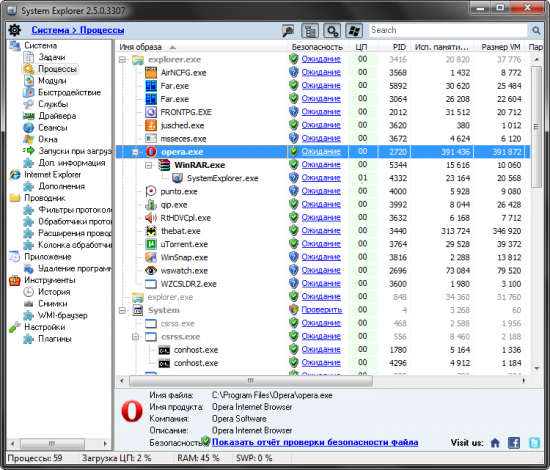
Task: Open Окна in the sidebar
Action: tap(48, 139)
